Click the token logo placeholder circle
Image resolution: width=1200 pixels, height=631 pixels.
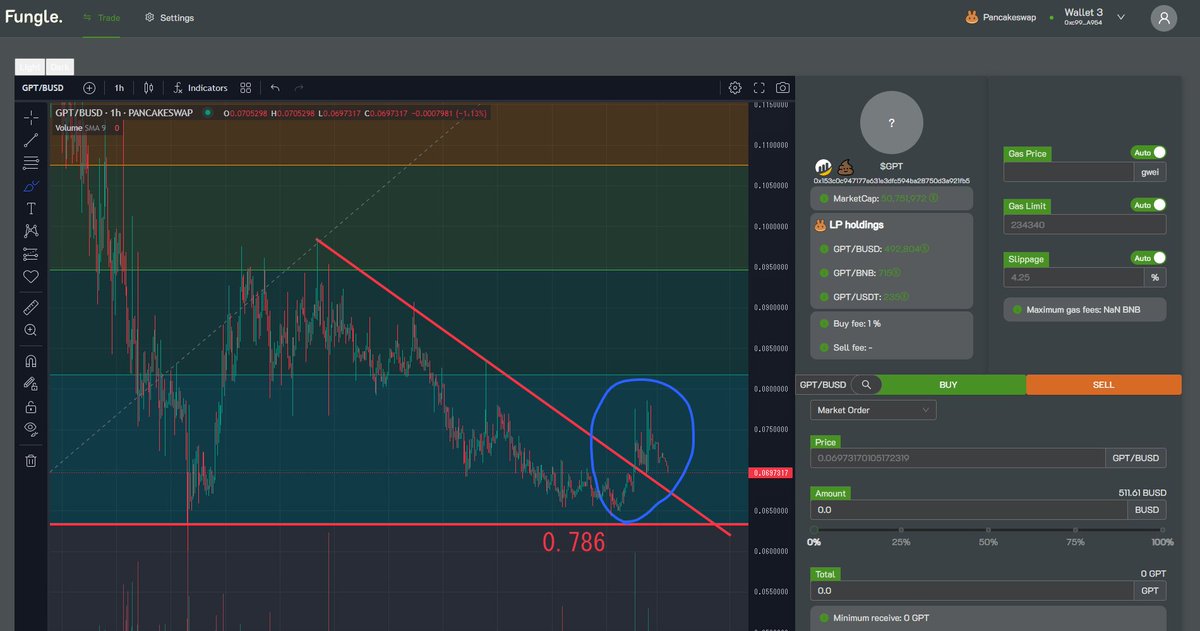click(x=892, y=122)
